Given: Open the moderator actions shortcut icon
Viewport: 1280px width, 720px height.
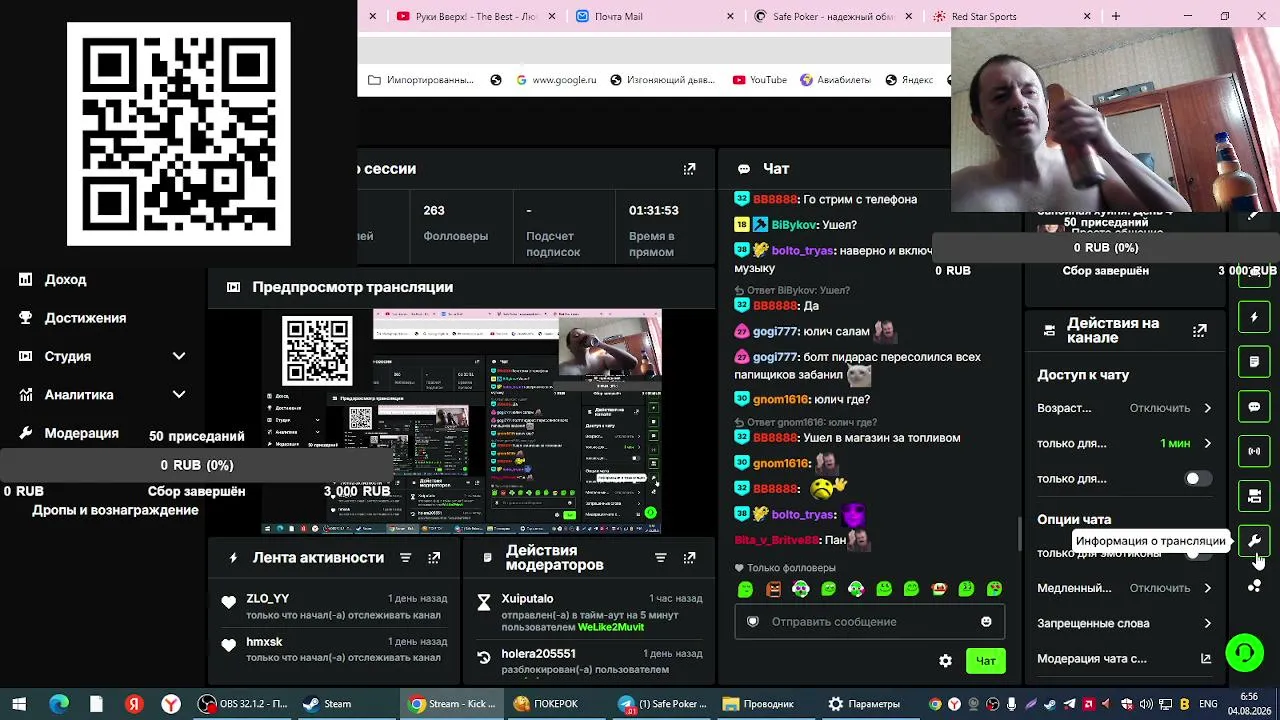Looking at the screenshot, I should click(1254, 361).
